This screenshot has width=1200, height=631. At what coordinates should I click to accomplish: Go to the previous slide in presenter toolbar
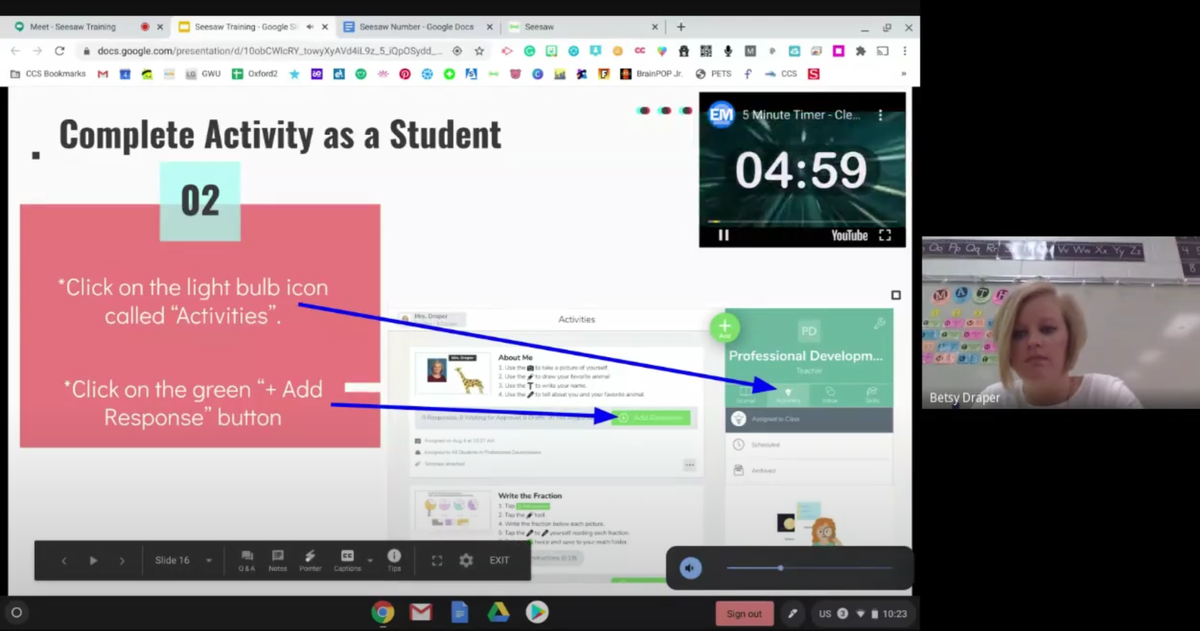(x=64, y=561)
